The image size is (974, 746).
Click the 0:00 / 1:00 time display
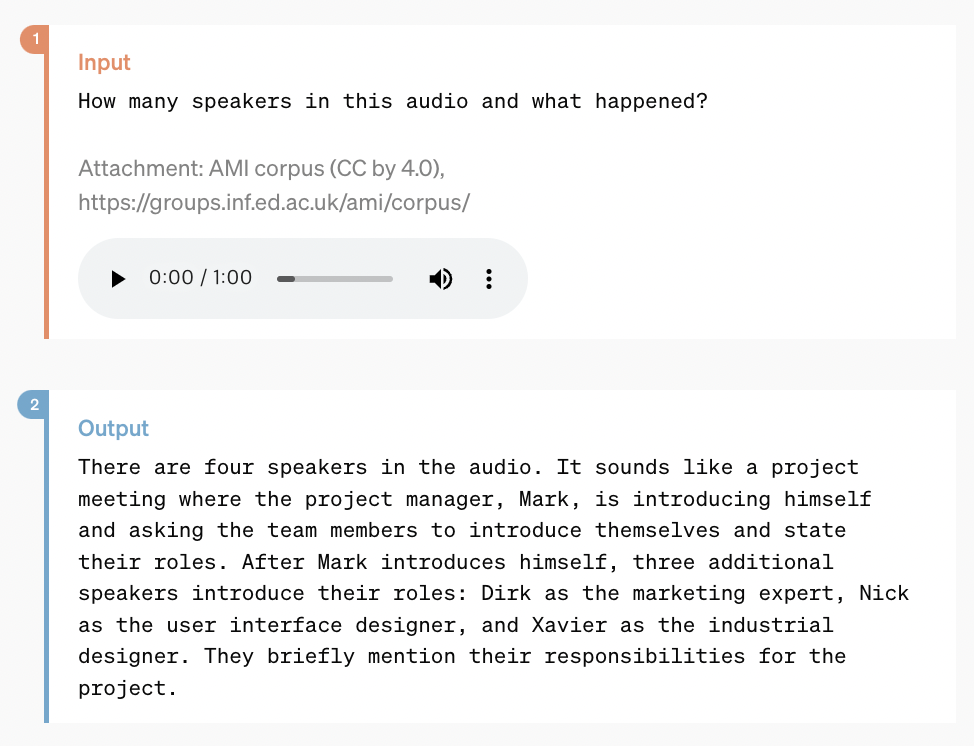tap(200, 278)
